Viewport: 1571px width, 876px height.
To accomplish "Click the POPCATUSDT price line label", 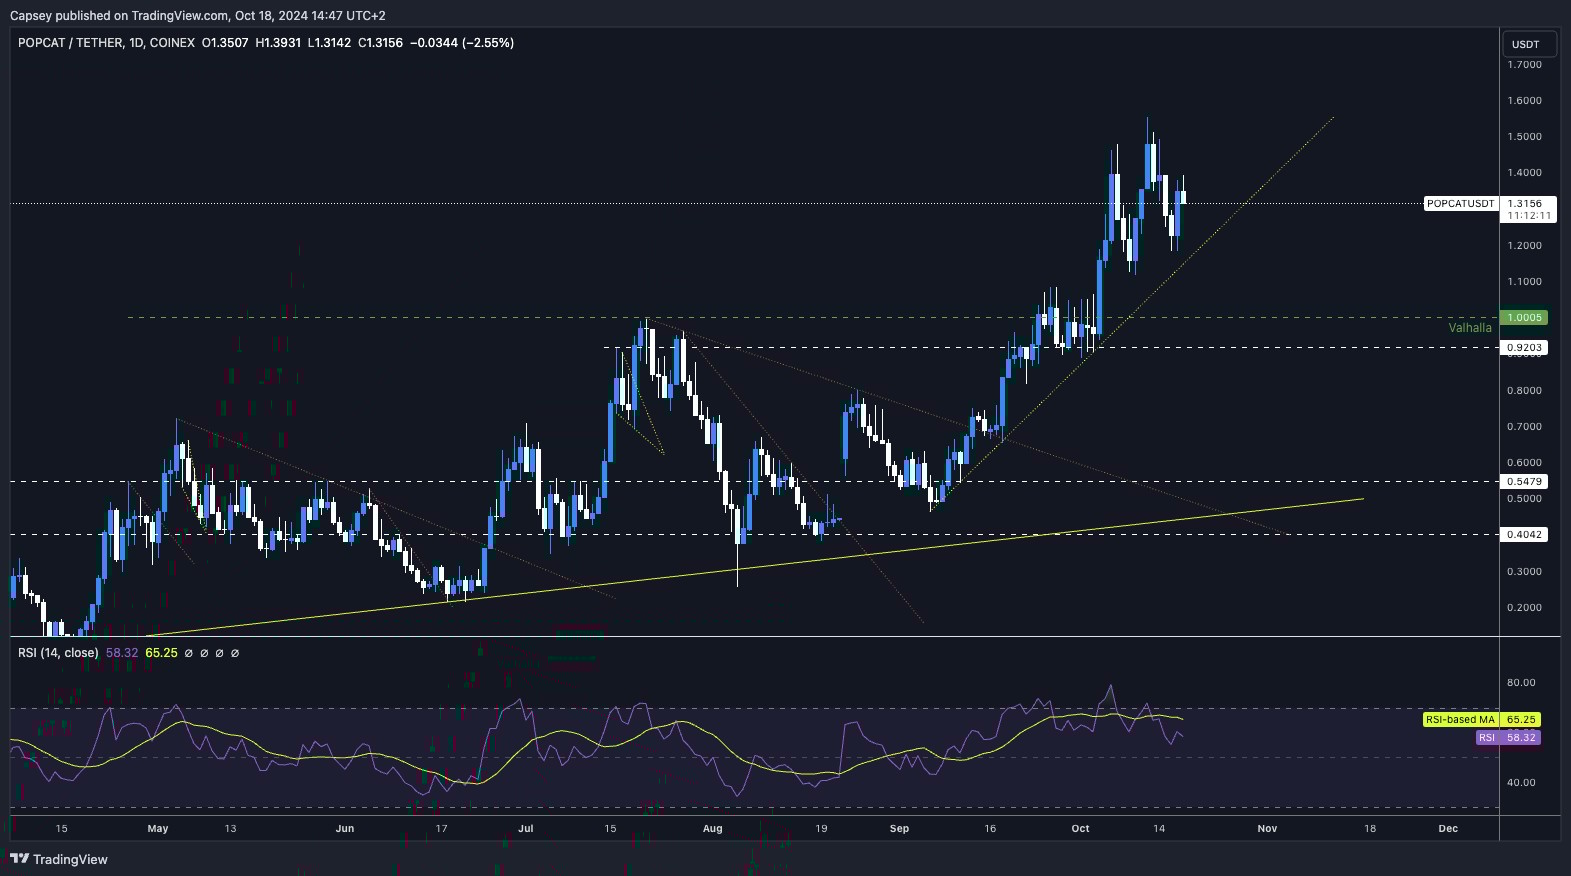I will (1460, 204).
